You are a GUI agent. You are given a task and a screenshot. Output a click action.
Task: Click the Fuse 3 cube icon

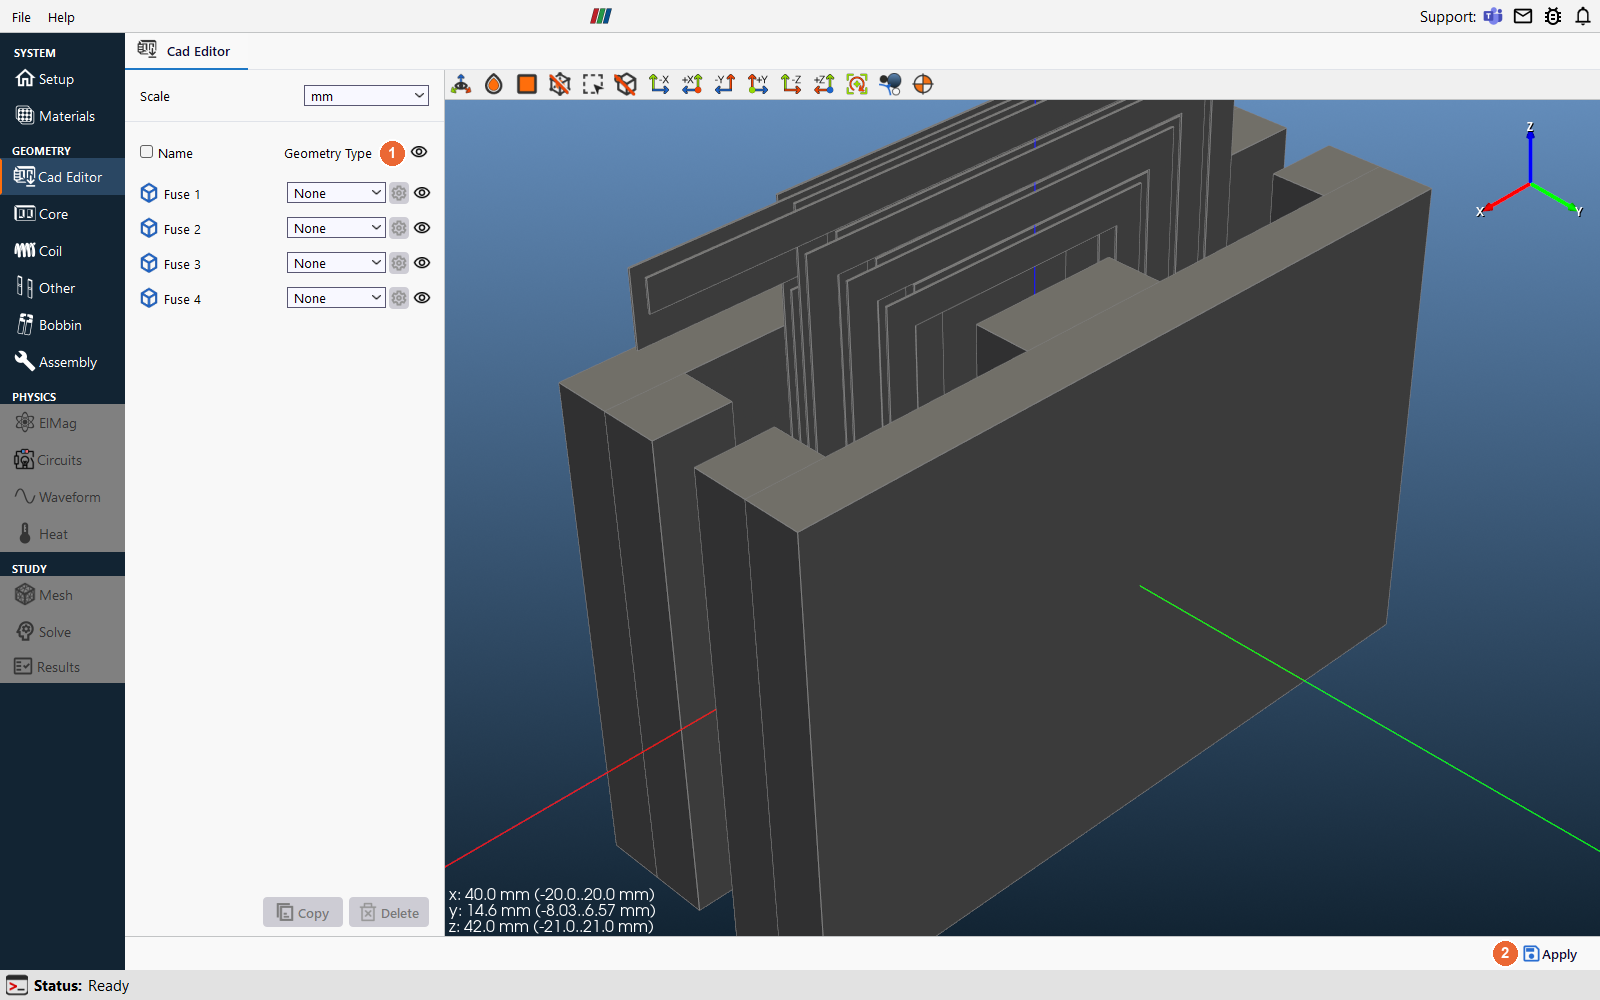click(x=149, y=263)
